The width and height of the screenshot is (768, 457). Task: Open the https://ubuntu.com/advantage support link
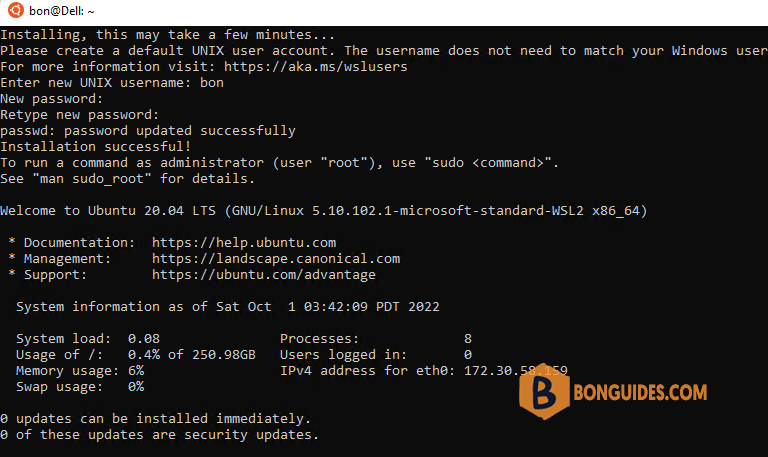click(x=264, y=275)
